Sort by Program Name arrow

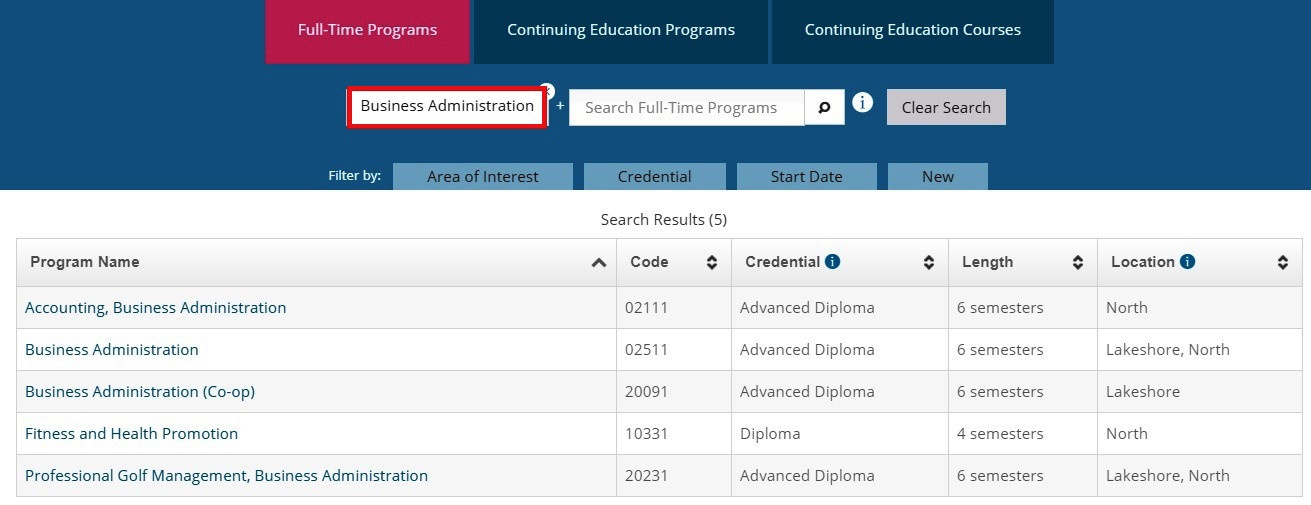tap(598, 263)
